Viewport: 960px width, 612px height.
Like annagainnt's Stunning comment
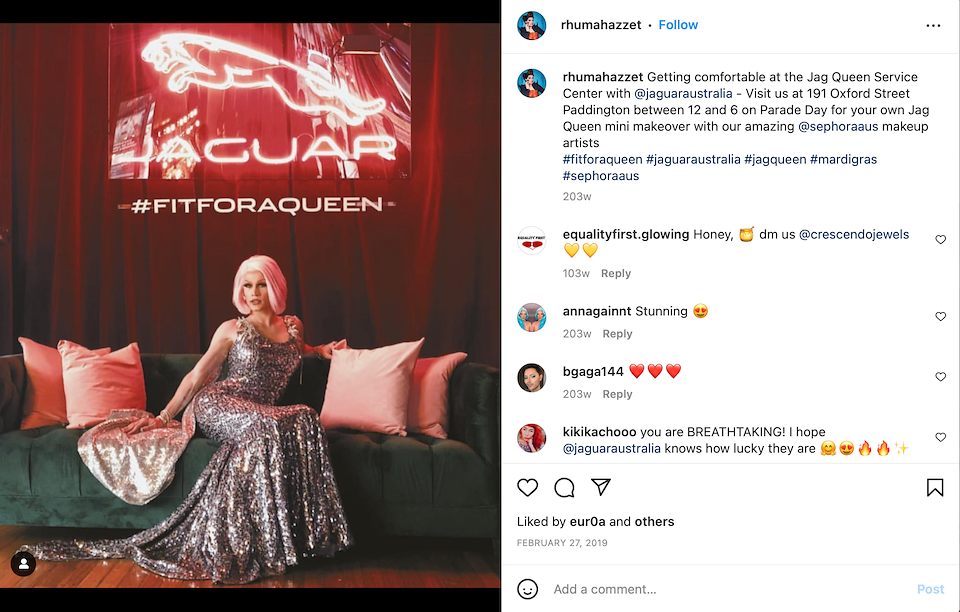tap(940, 317)
